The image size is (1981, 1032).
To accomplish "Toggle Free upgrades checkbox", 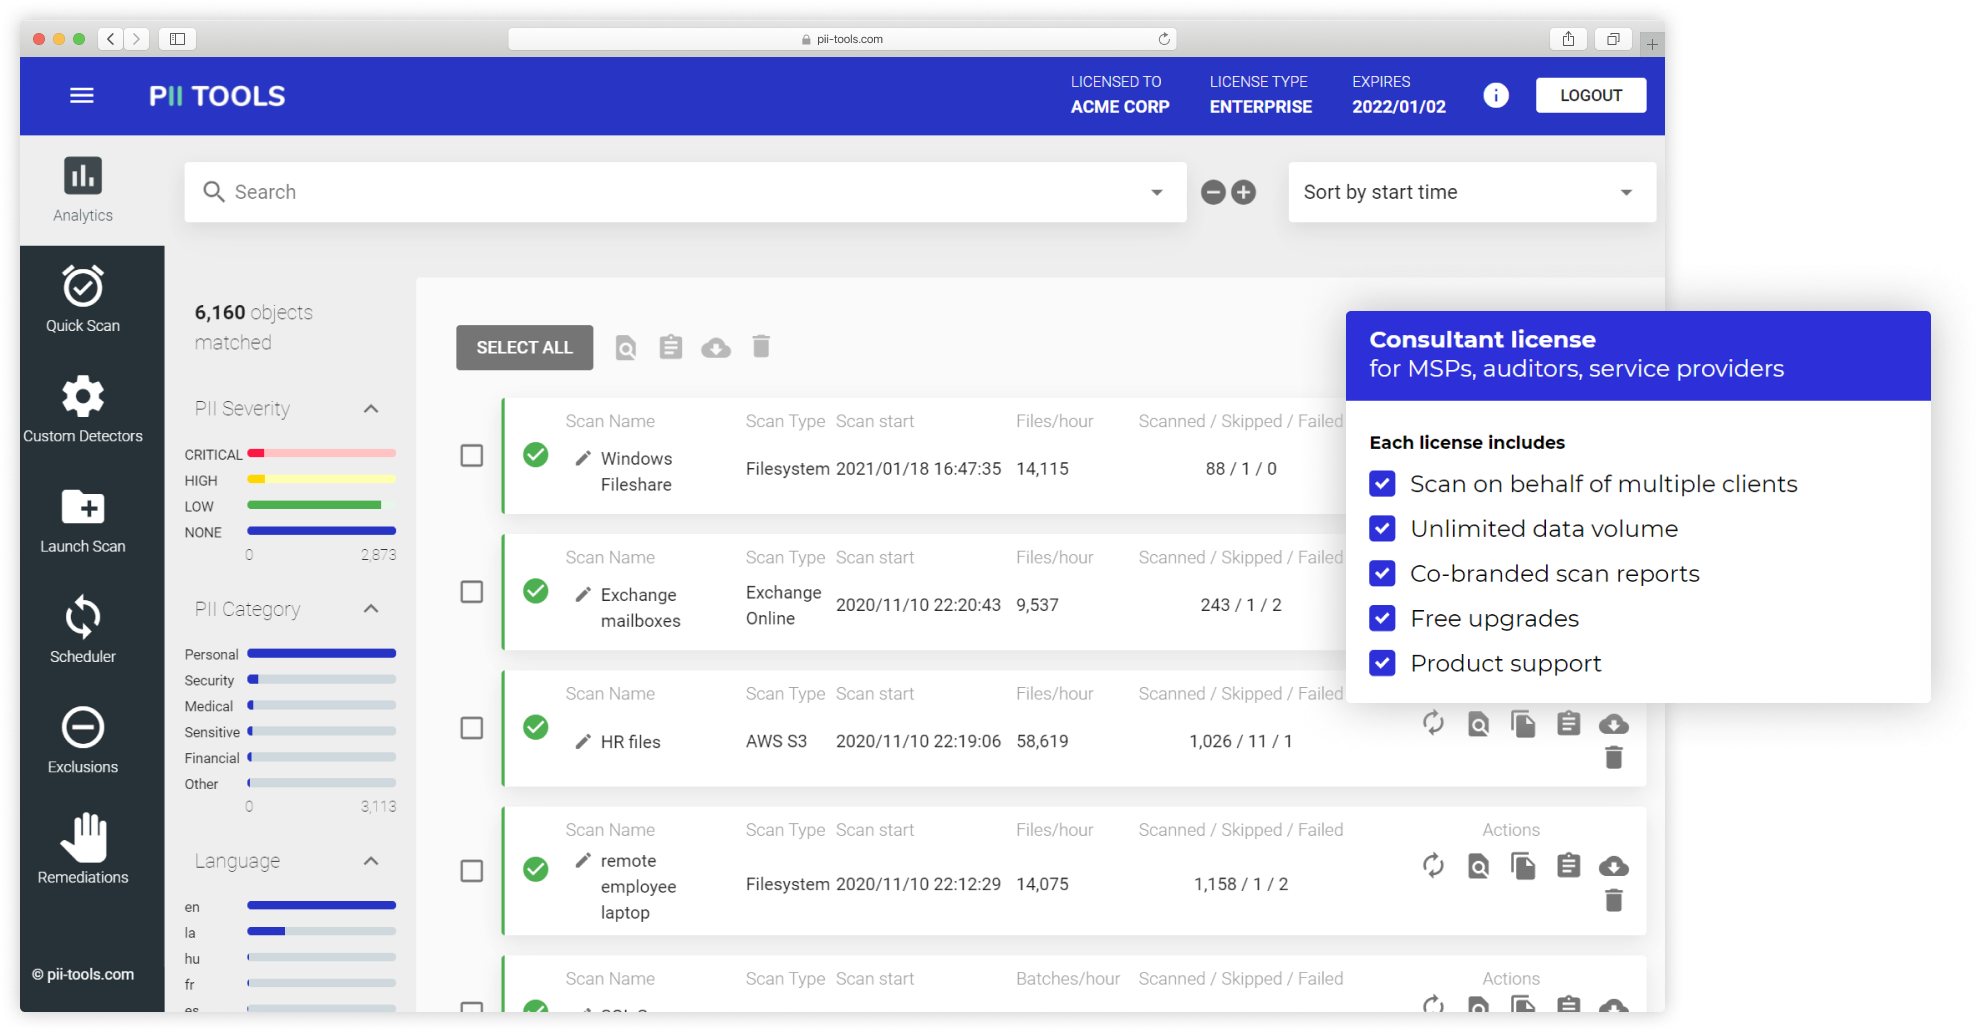I will click(1382, 619).
